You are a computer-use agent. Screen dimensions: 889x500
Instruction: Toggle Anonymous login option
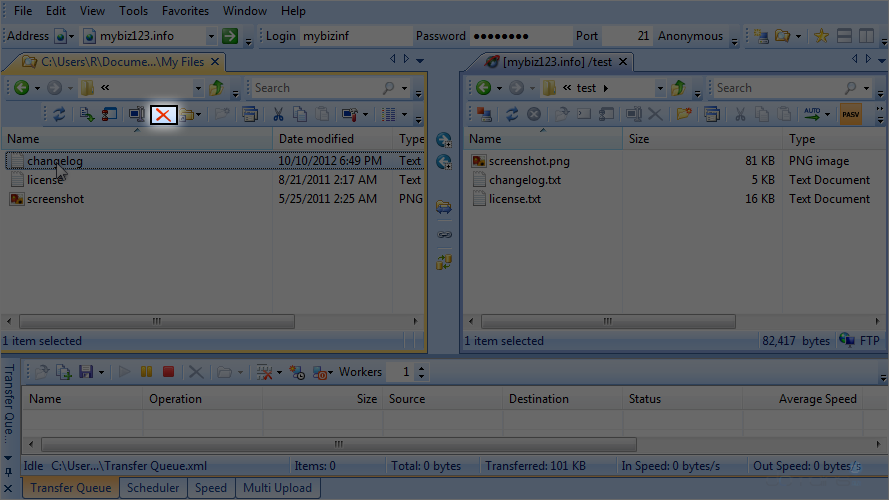(x=690, y=36)
